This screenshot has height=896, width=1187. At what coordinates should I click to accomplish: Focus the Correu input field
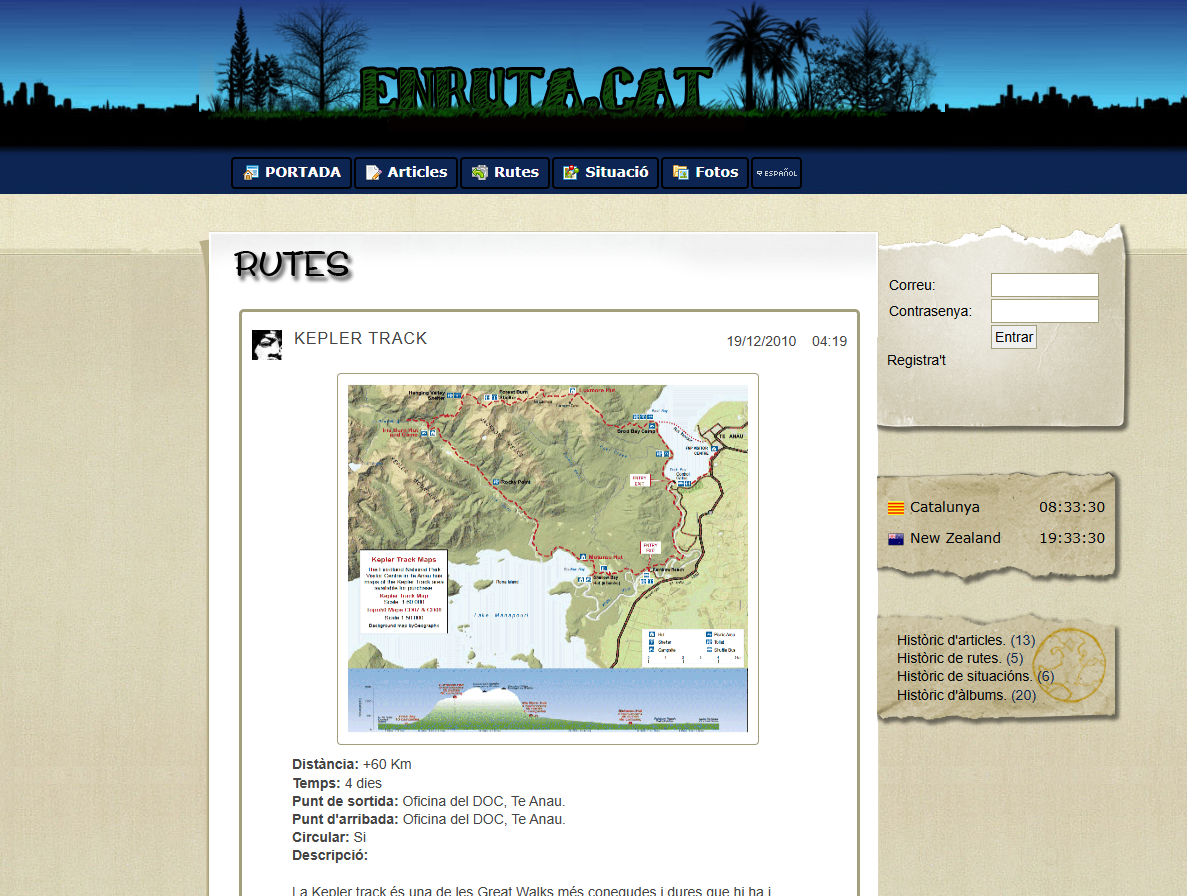click(1044, 285)
